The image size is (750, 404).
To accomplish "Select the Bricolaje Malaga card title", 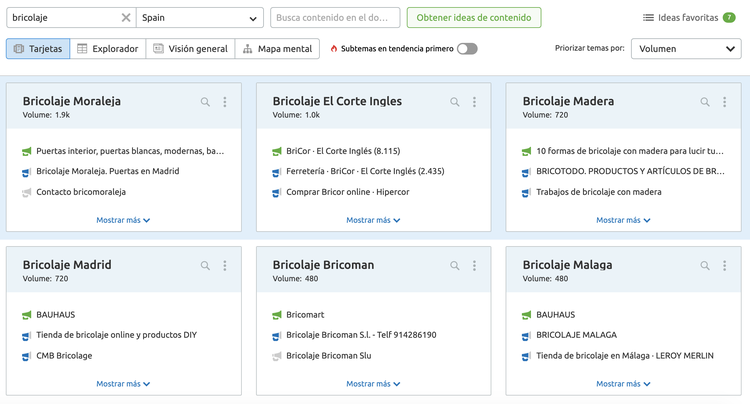I will click(567, 265).
